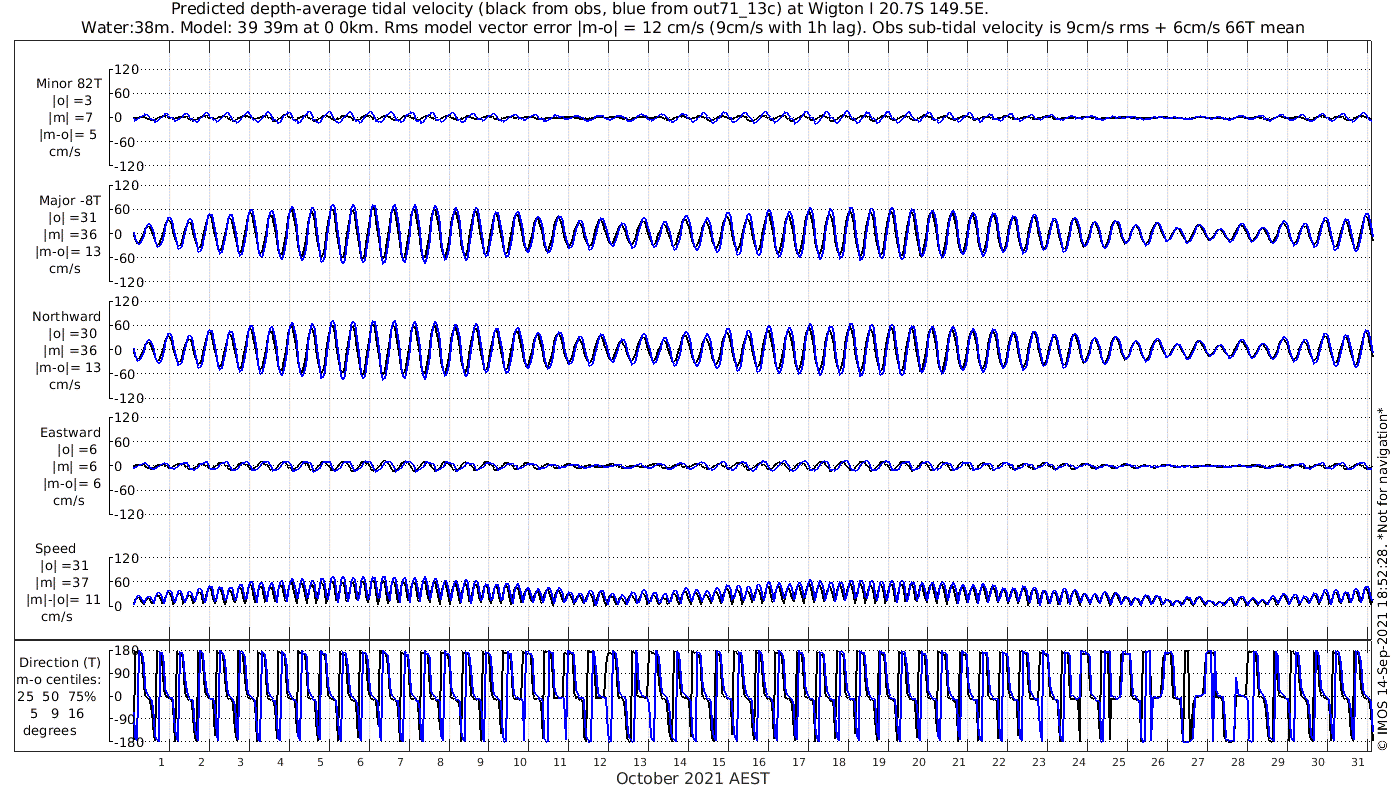Click the 'Speed' panel label
The image size is (1400, 800).
[55, 549]
